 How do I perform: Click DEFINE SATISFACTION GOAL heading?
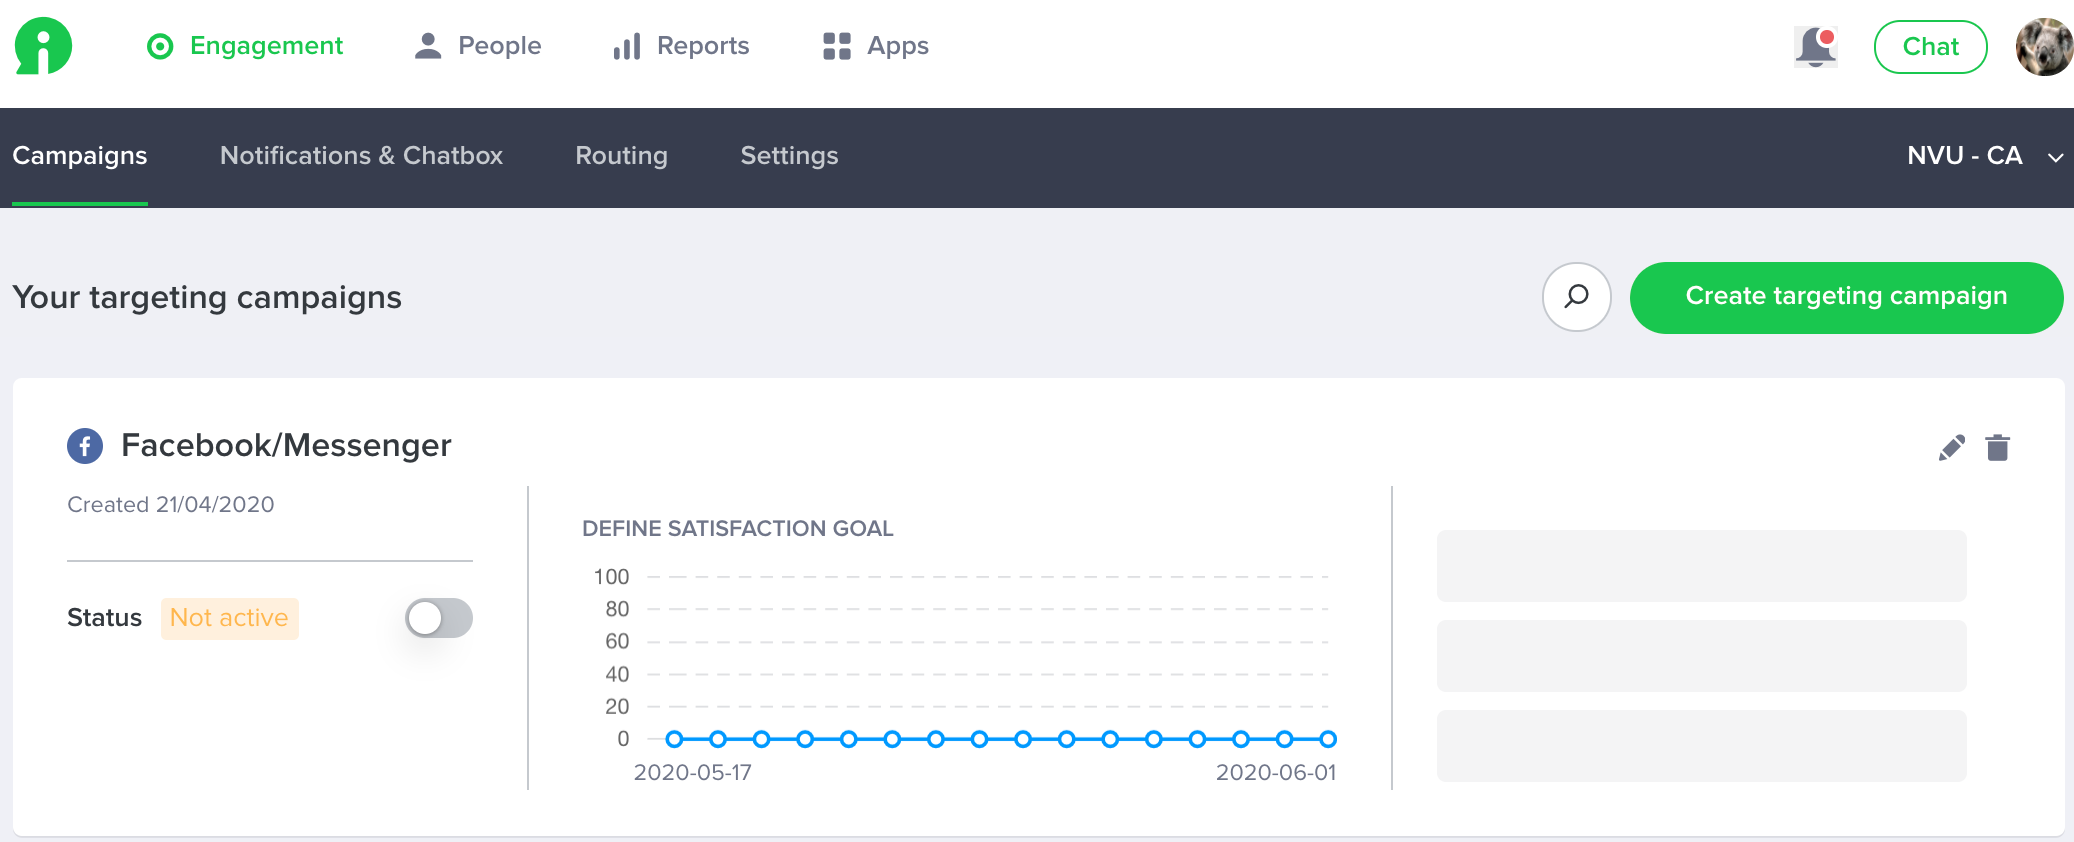coord(738,529)
